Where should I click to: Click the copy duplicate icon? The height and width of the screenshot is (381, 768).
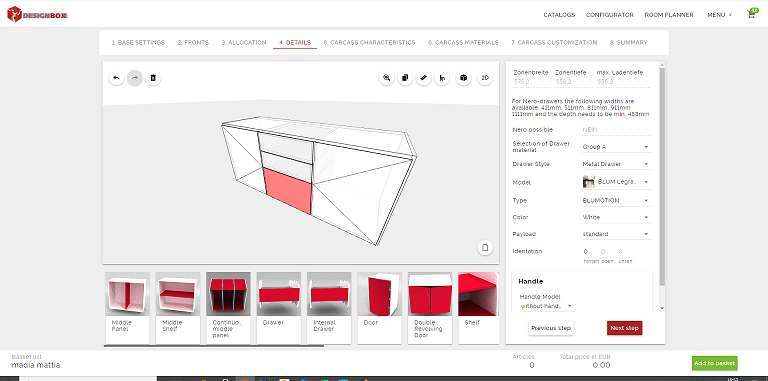(405, 78)
